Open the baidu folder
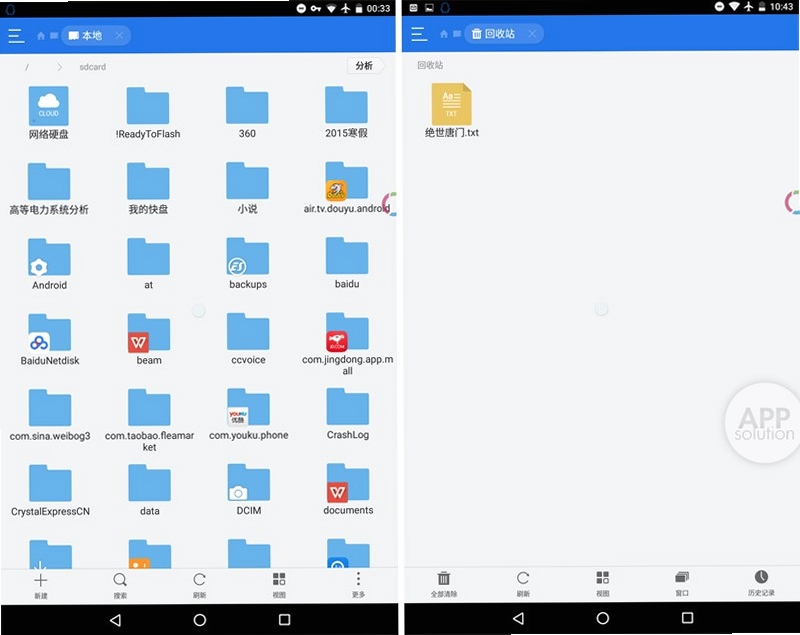This screenshot has width=800, height=635. pos(347,263)
